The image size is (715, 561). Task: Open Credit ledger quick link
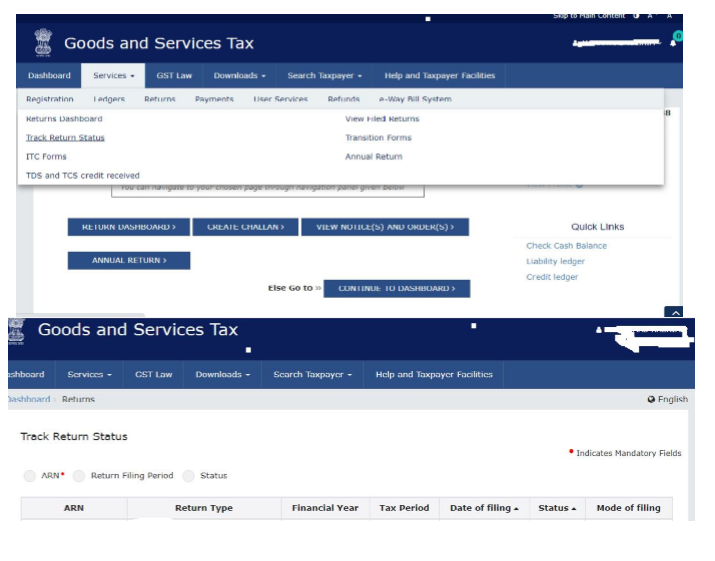552,277
